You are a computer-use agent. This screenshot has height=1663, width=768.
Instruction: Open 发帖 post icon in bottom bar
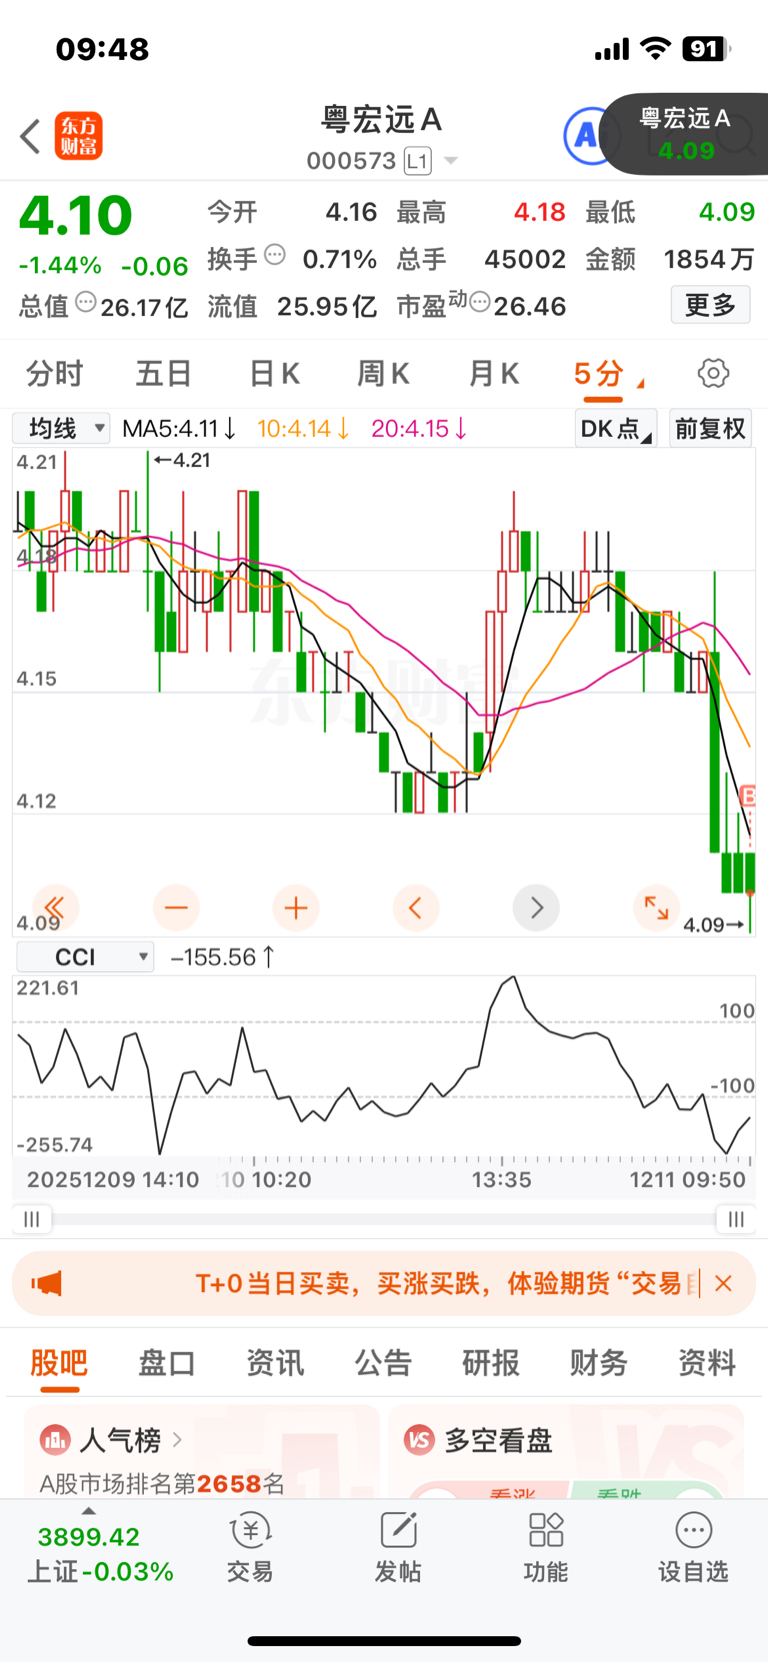[x=398, y=1548]
